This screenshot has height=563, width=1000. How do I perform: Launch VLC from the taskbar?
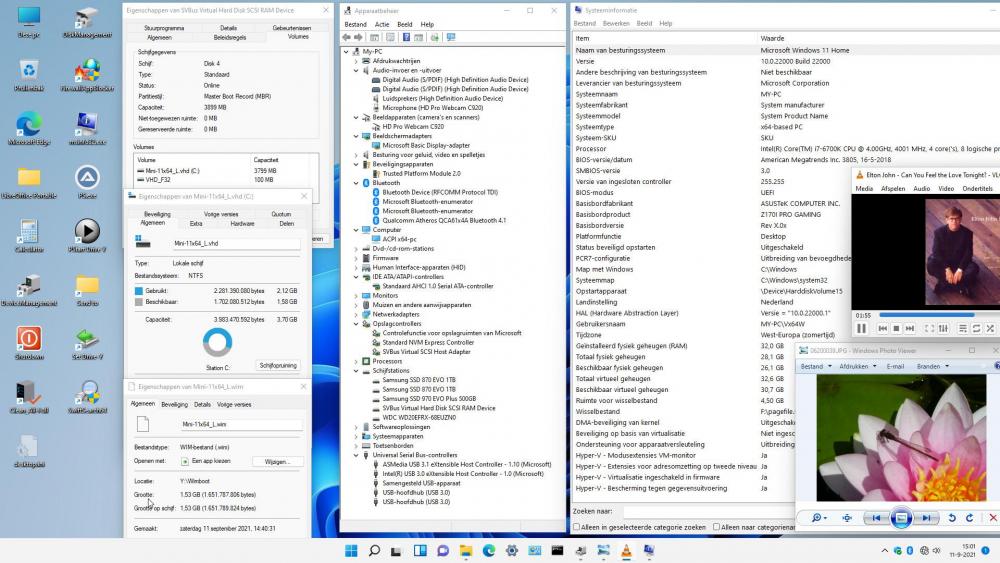(626, 551)
